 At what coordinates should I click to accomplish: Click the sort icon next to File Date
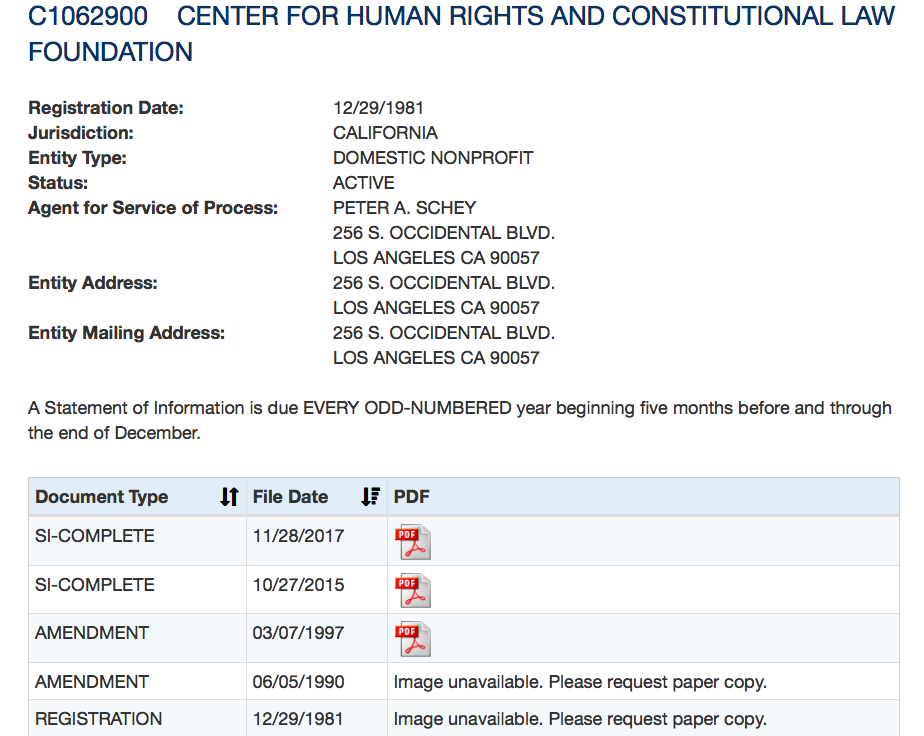click(370, 497)
